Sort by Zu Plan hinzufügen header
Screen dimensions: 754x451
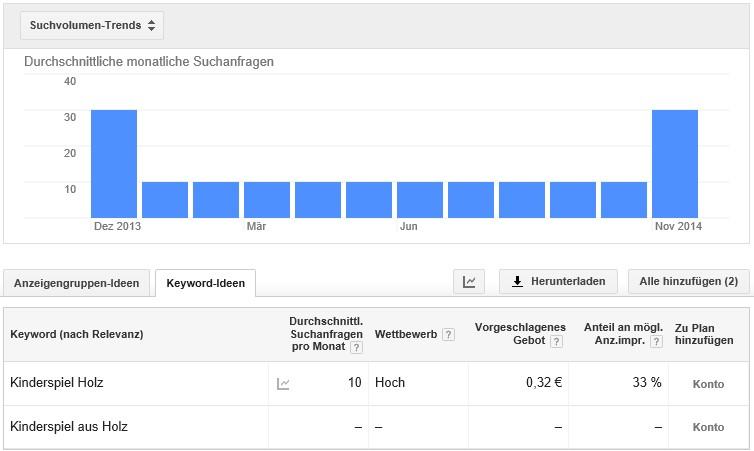tap(704, 334)
